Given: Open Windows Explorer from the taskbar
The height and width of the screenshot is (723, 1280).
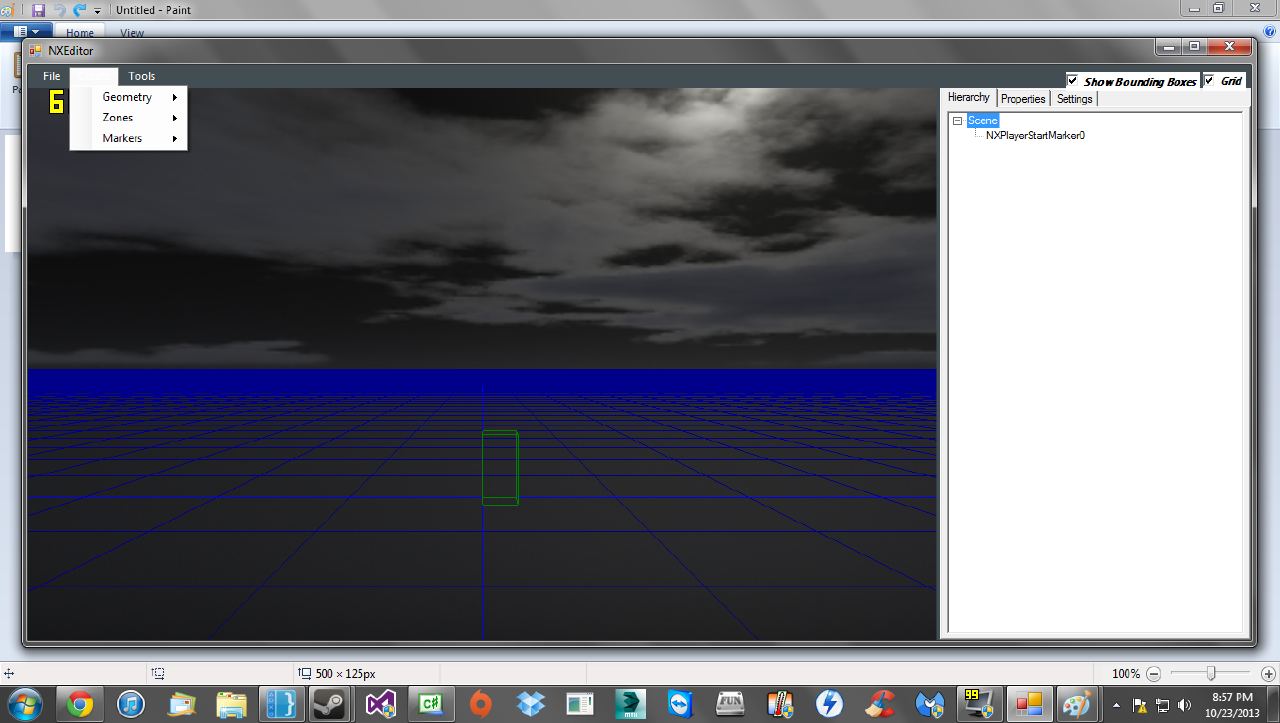Looking at the screenshot, I should (x=231, y=705).
